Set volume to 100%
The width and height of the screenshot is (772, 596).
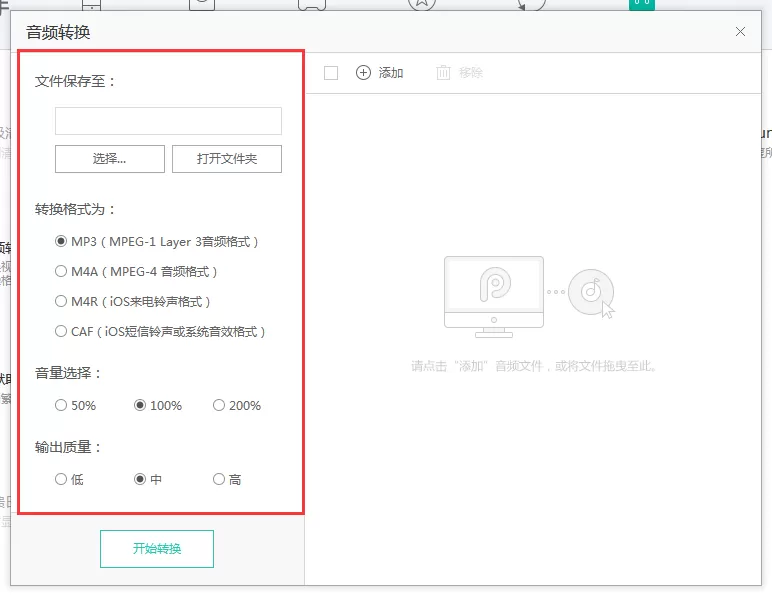pyautogui.click(x=140, y=405)
